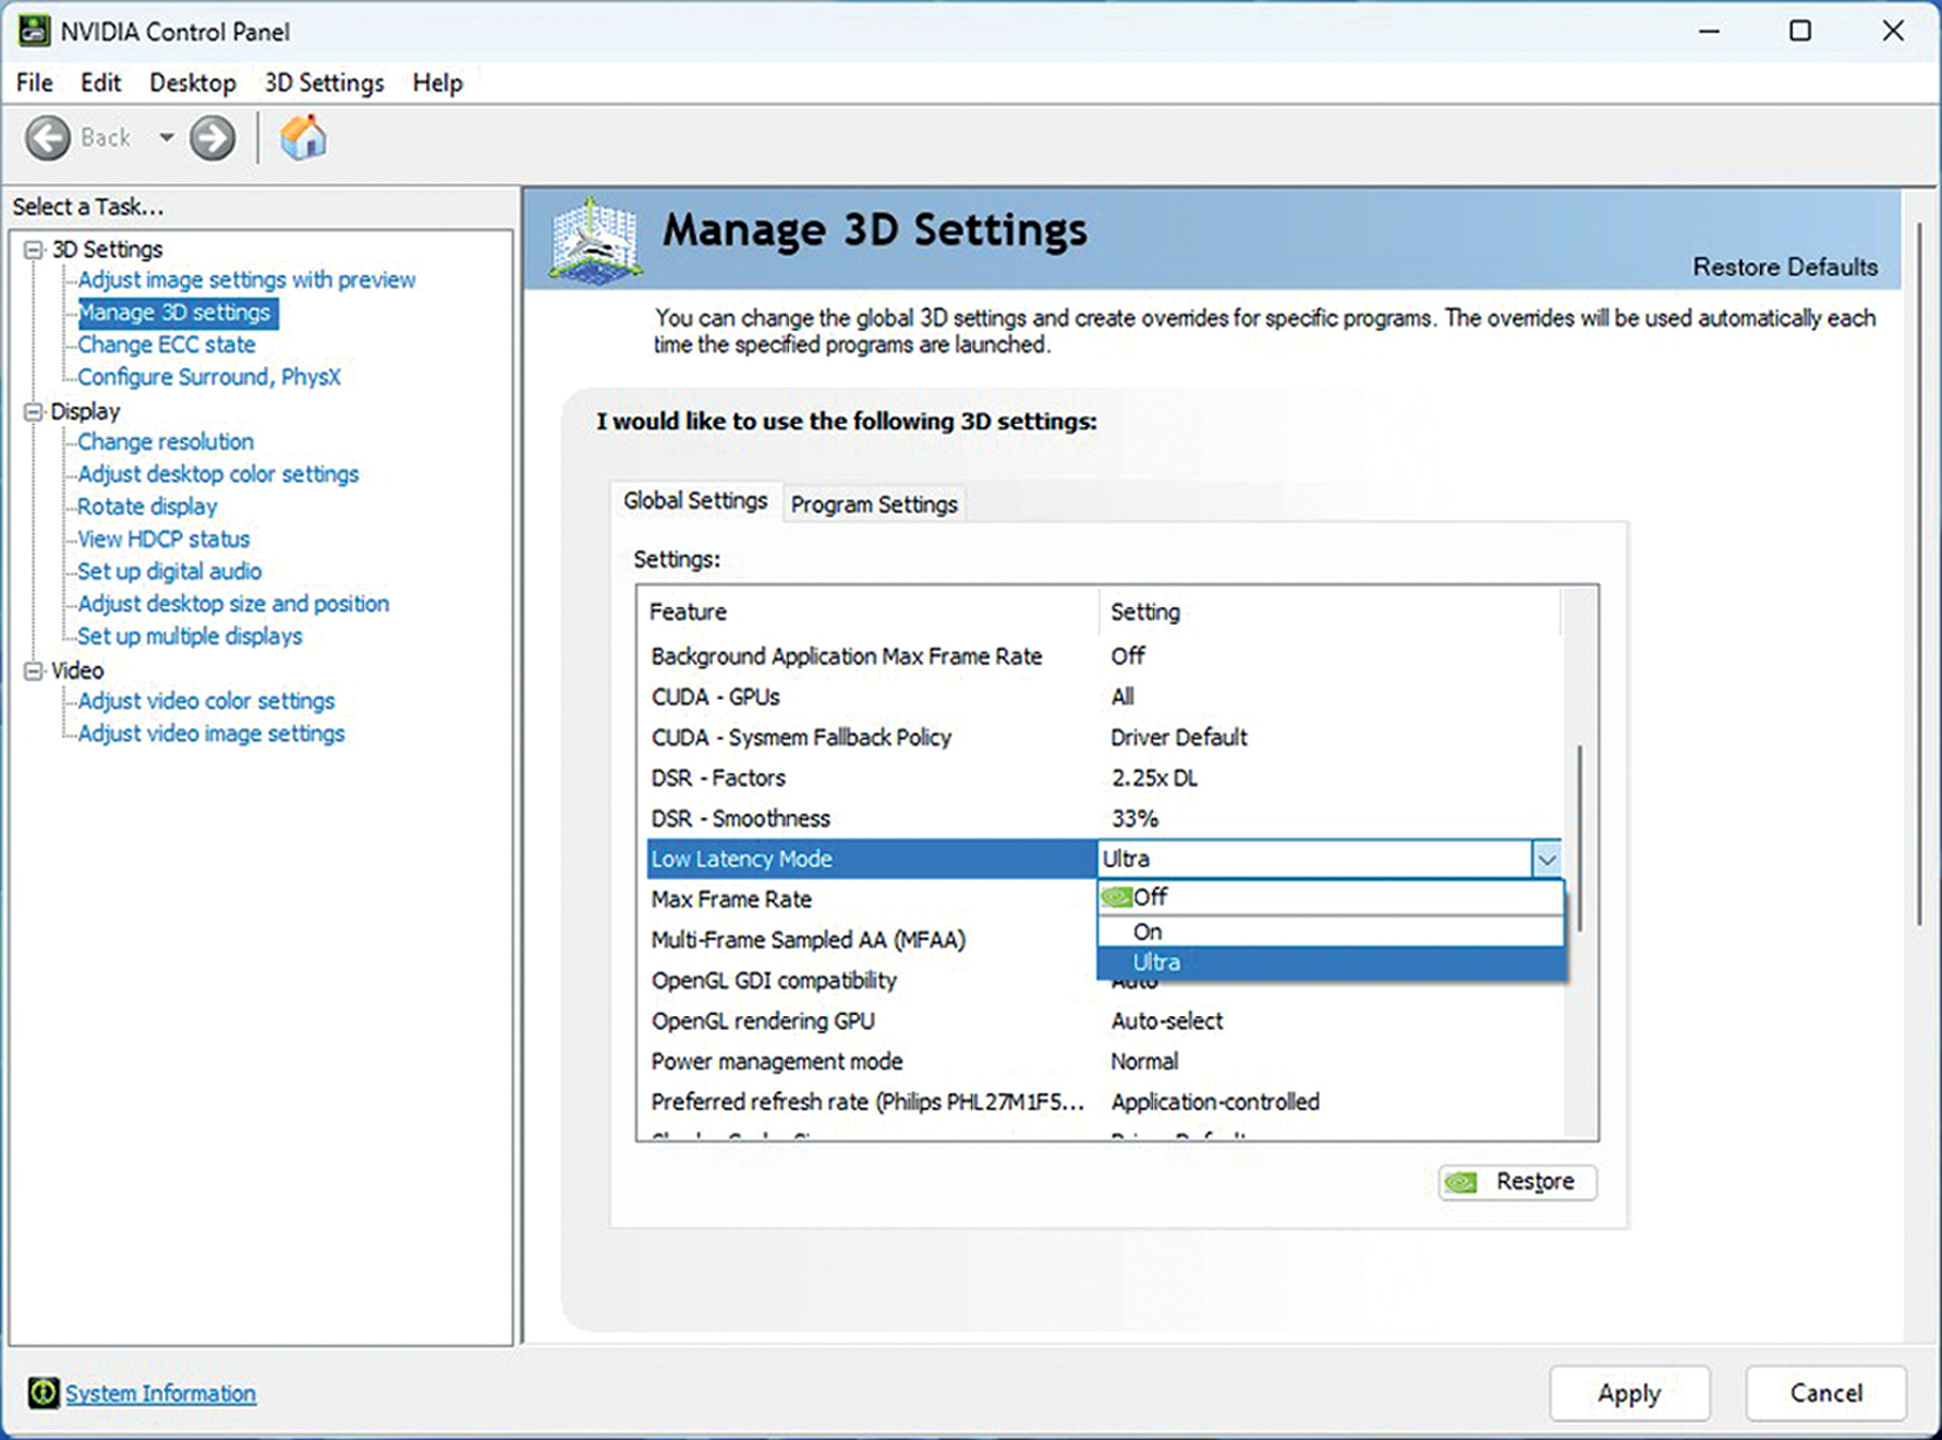Image resolution: width=1942 pixels, height=1440 pixels.
Task: Open the Help menu
Action: pyautogui.click(x=438, y=83)
